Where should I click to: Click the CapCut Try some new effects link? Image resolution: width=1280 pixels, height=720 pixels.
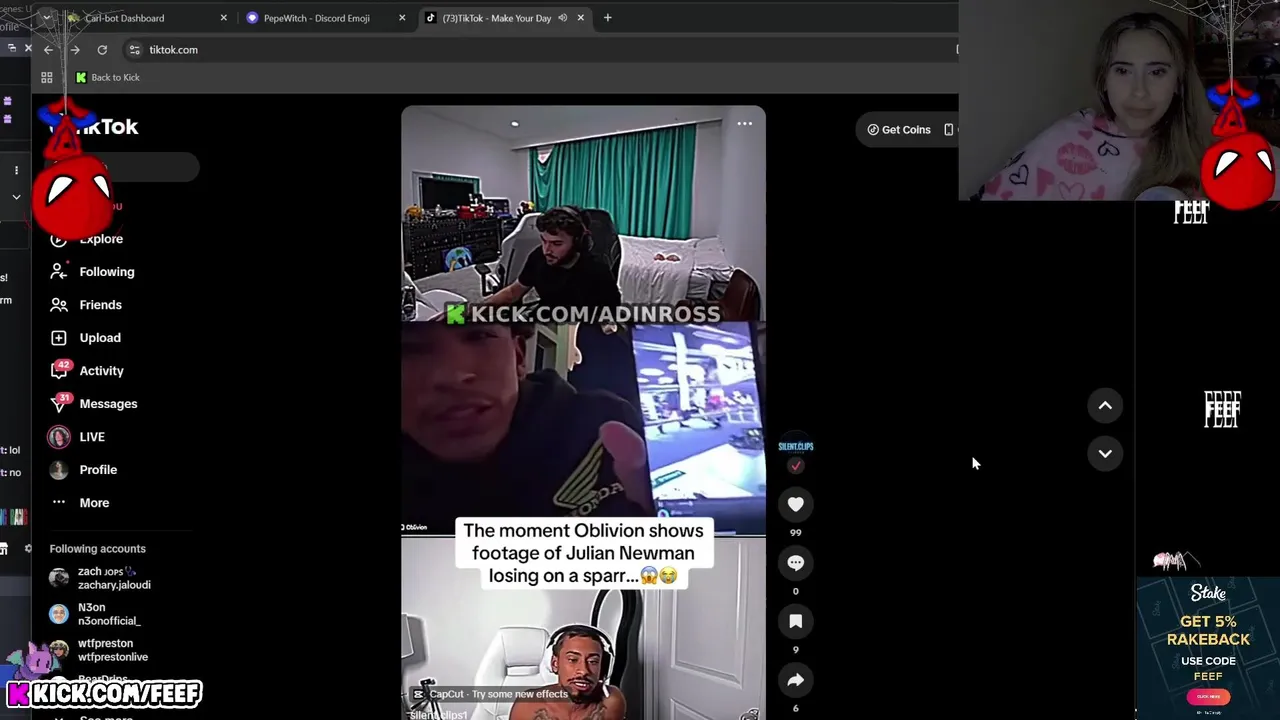click(491, 694)
